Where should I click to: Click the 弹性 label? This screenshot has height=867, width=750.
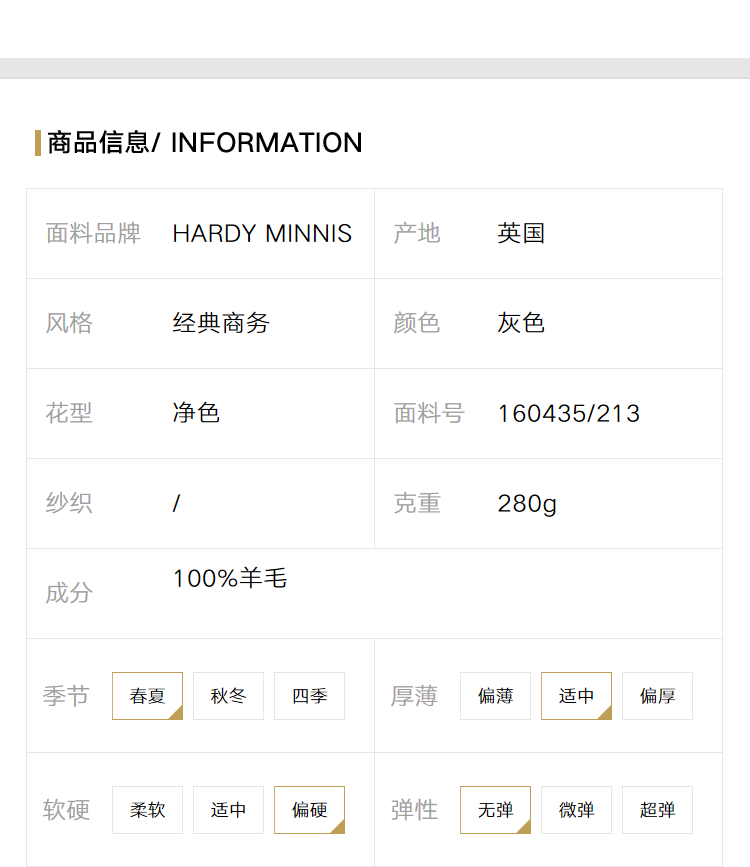(414, 809)
